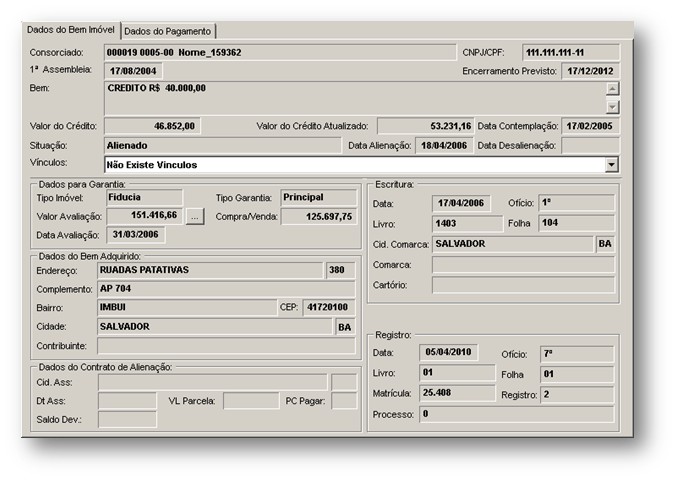Click the Registro Ofício field 7ª

(577, 354)
